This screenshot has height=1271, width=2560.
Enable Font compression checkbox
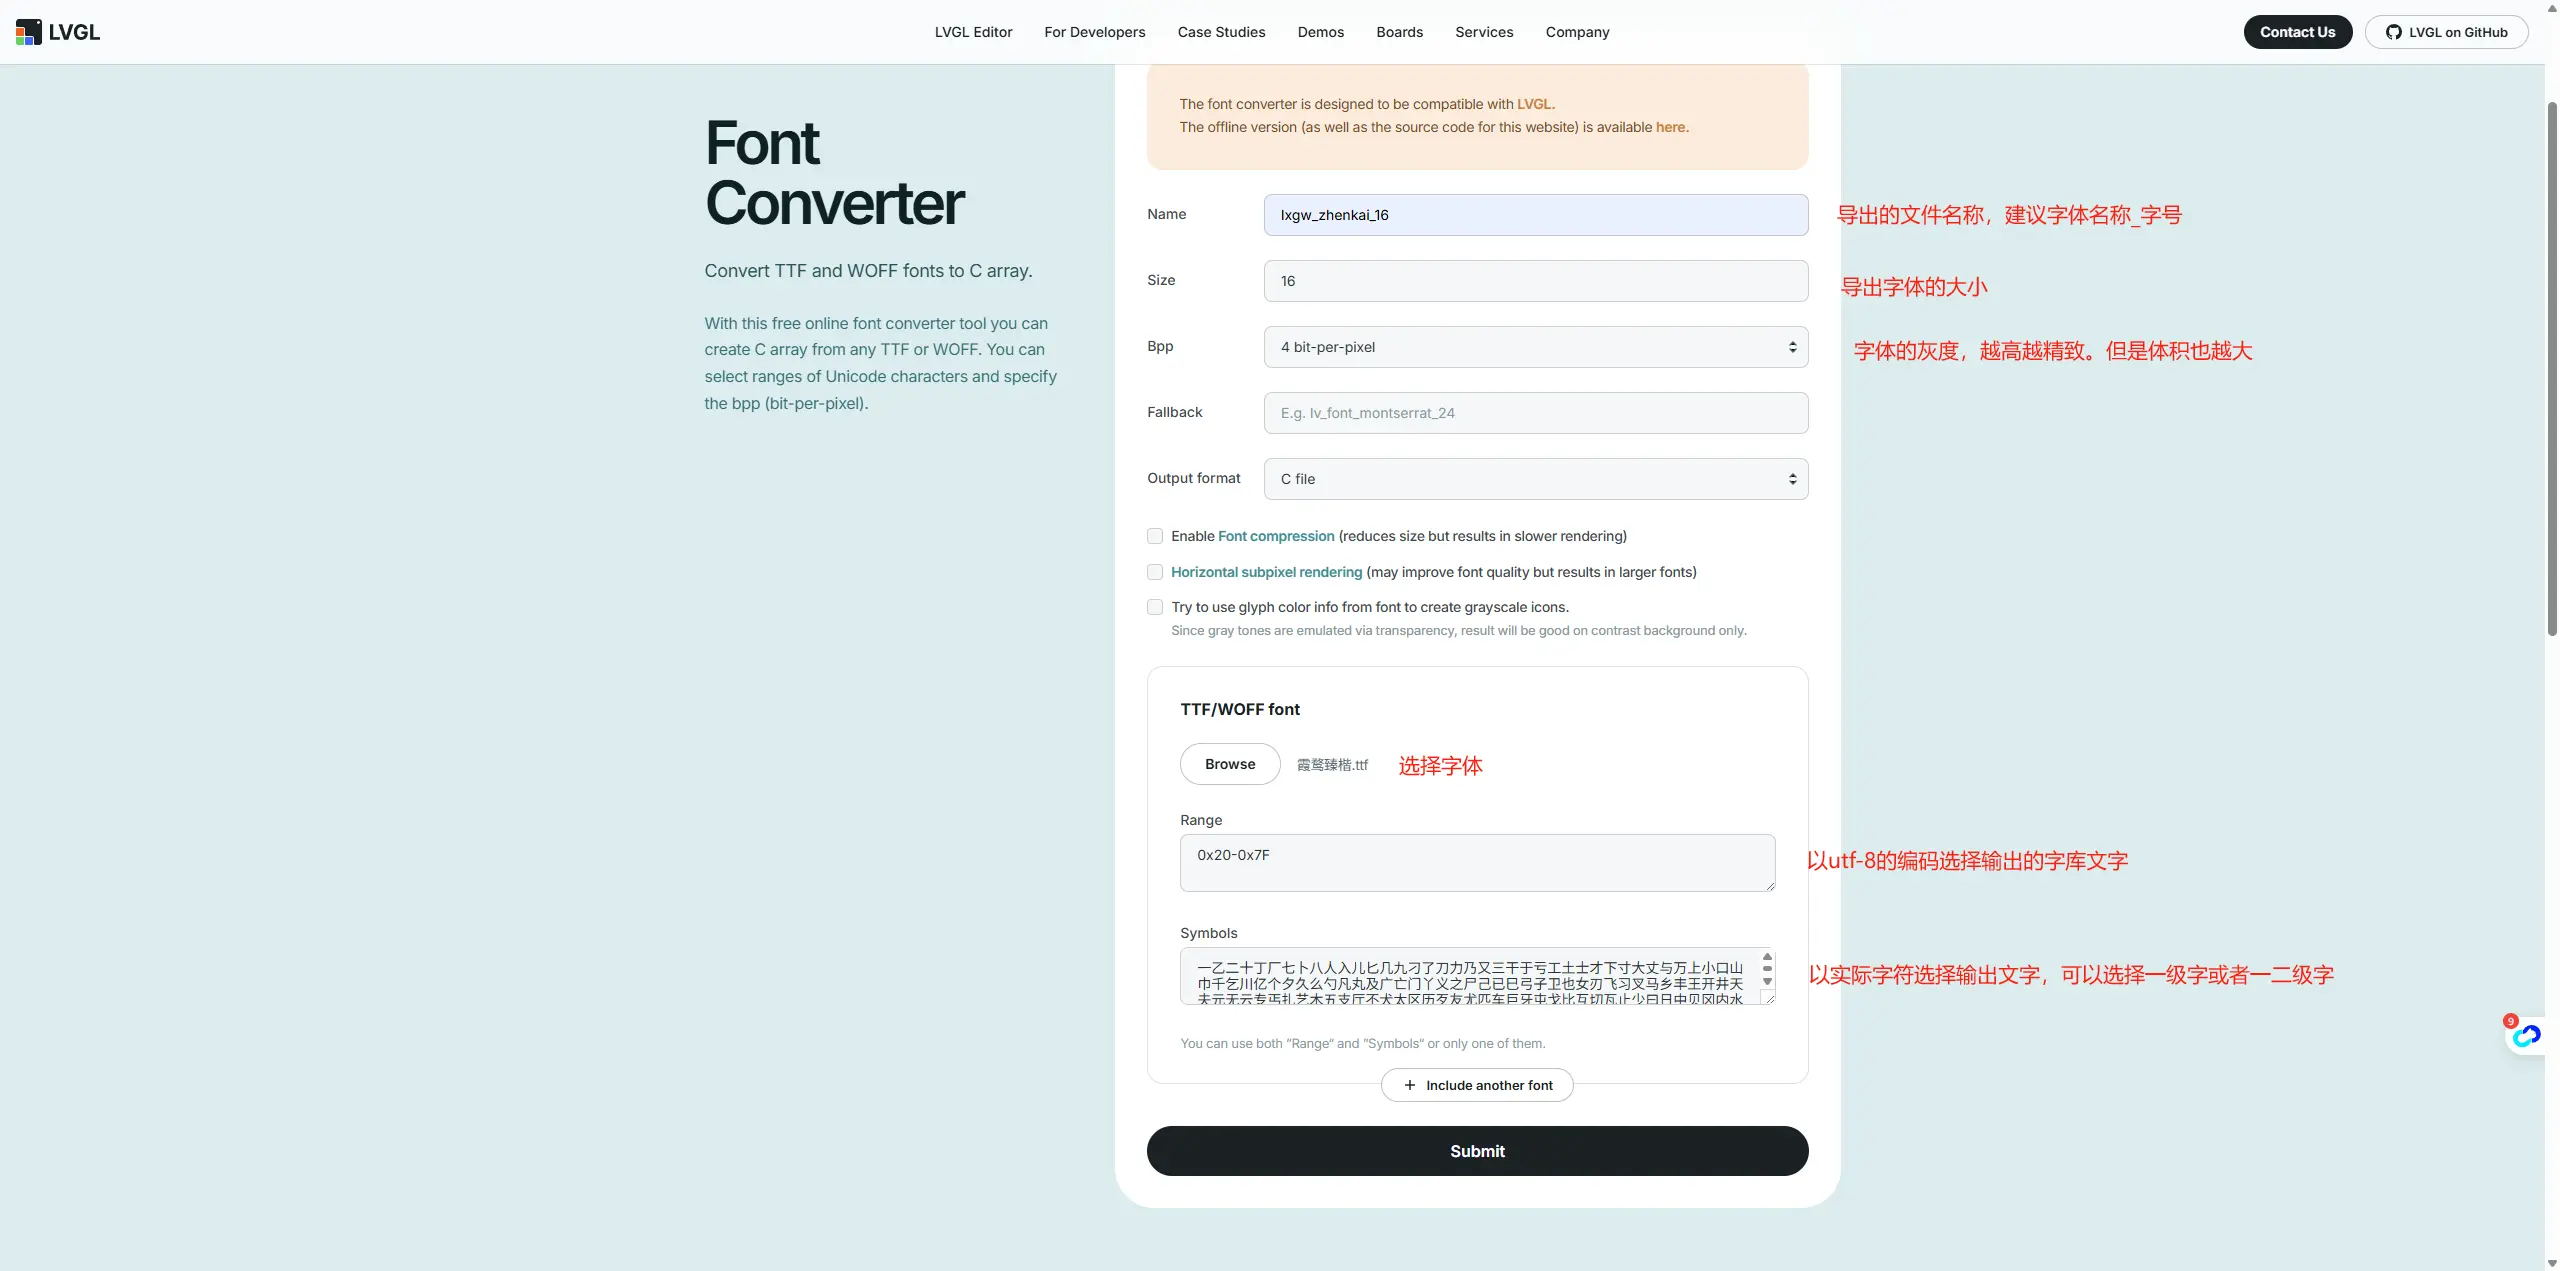1155,536
